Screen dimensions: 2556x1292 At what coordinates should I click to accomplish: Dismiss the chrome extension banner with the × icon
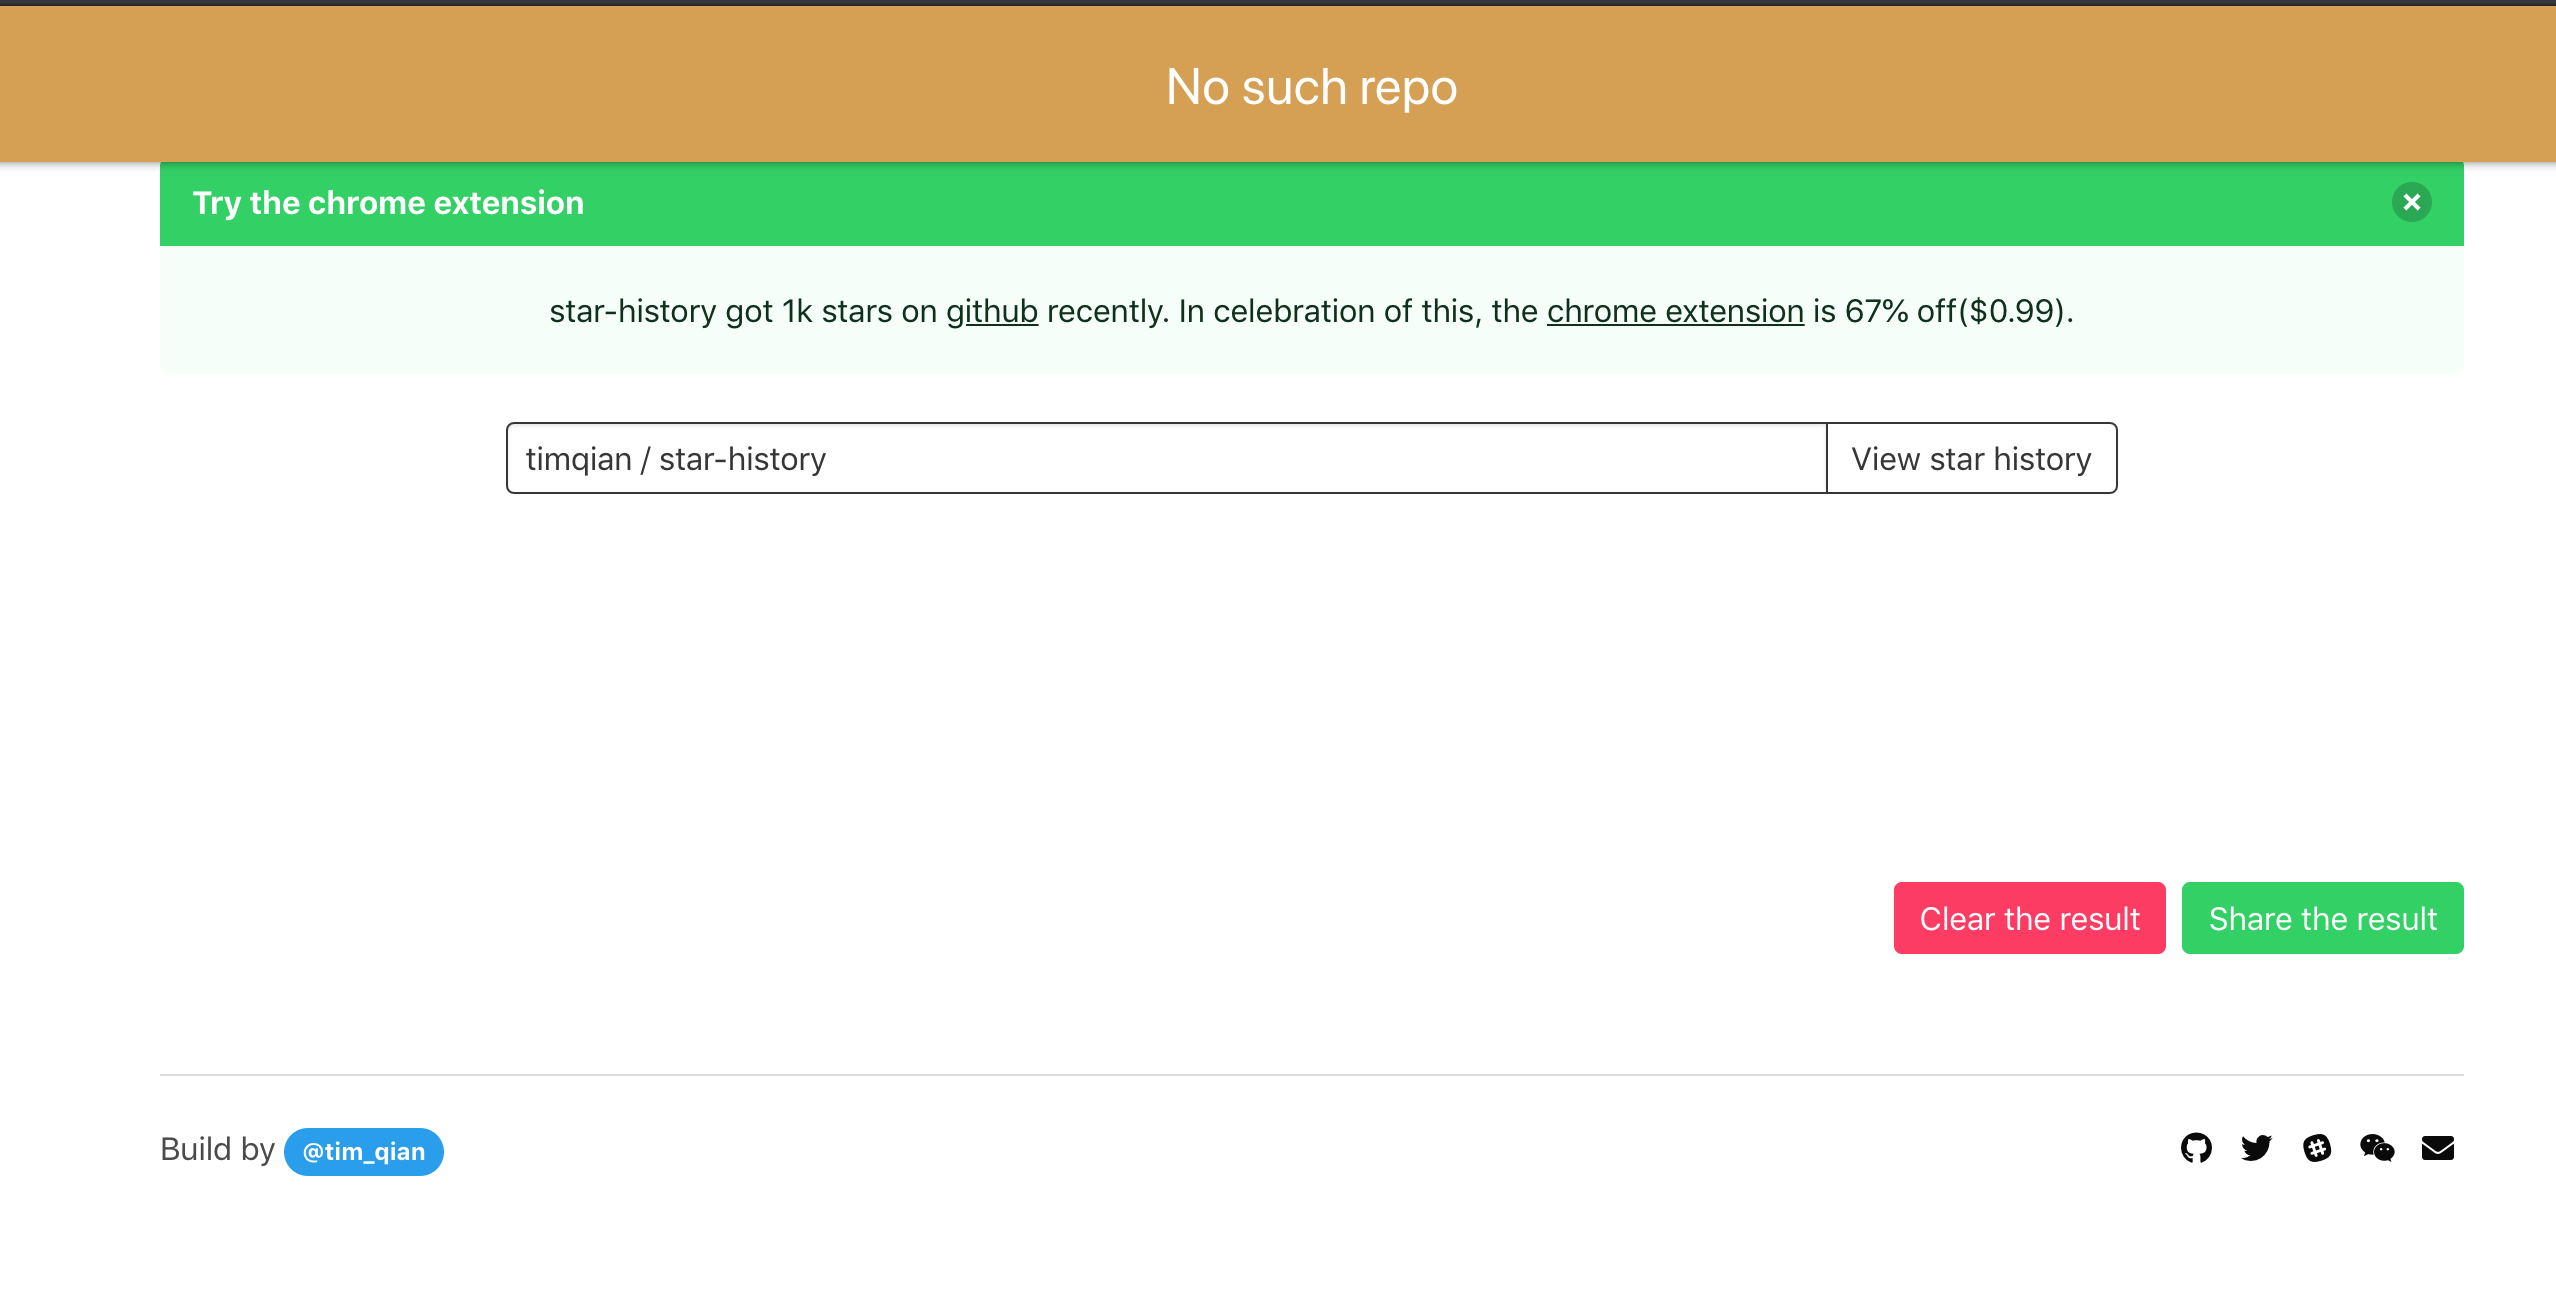2413,202
